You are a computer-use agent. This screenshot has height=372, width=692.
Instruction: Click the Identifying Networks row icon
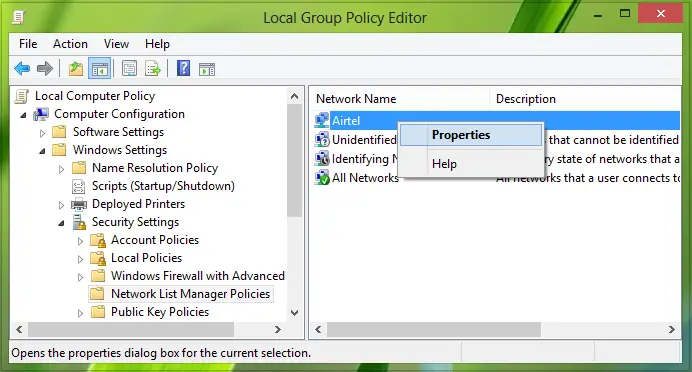coord(322,158)
